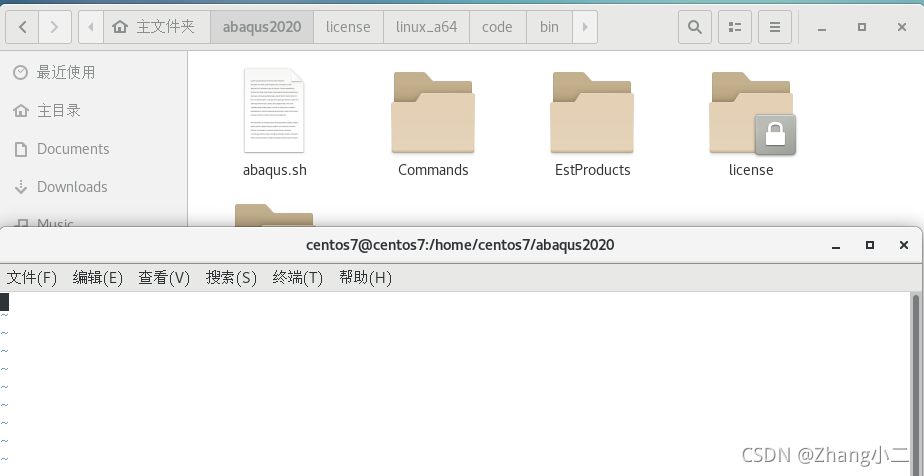Open the locked license folder

pos(751,115)
